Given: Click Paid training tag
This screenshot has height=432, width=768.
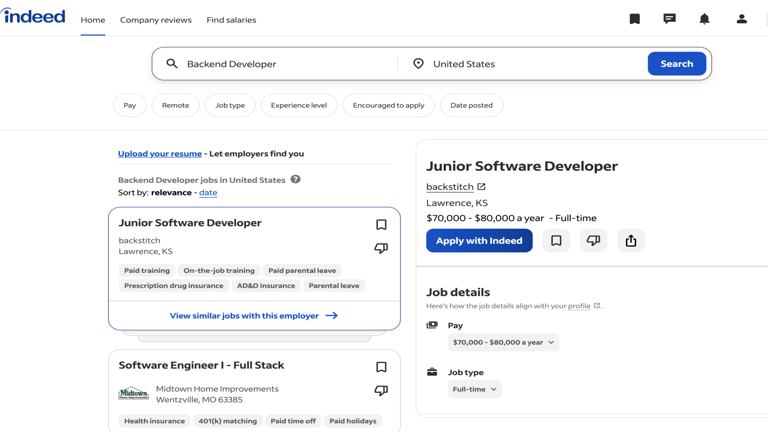Looking at the screenshot, I should 147,270.
